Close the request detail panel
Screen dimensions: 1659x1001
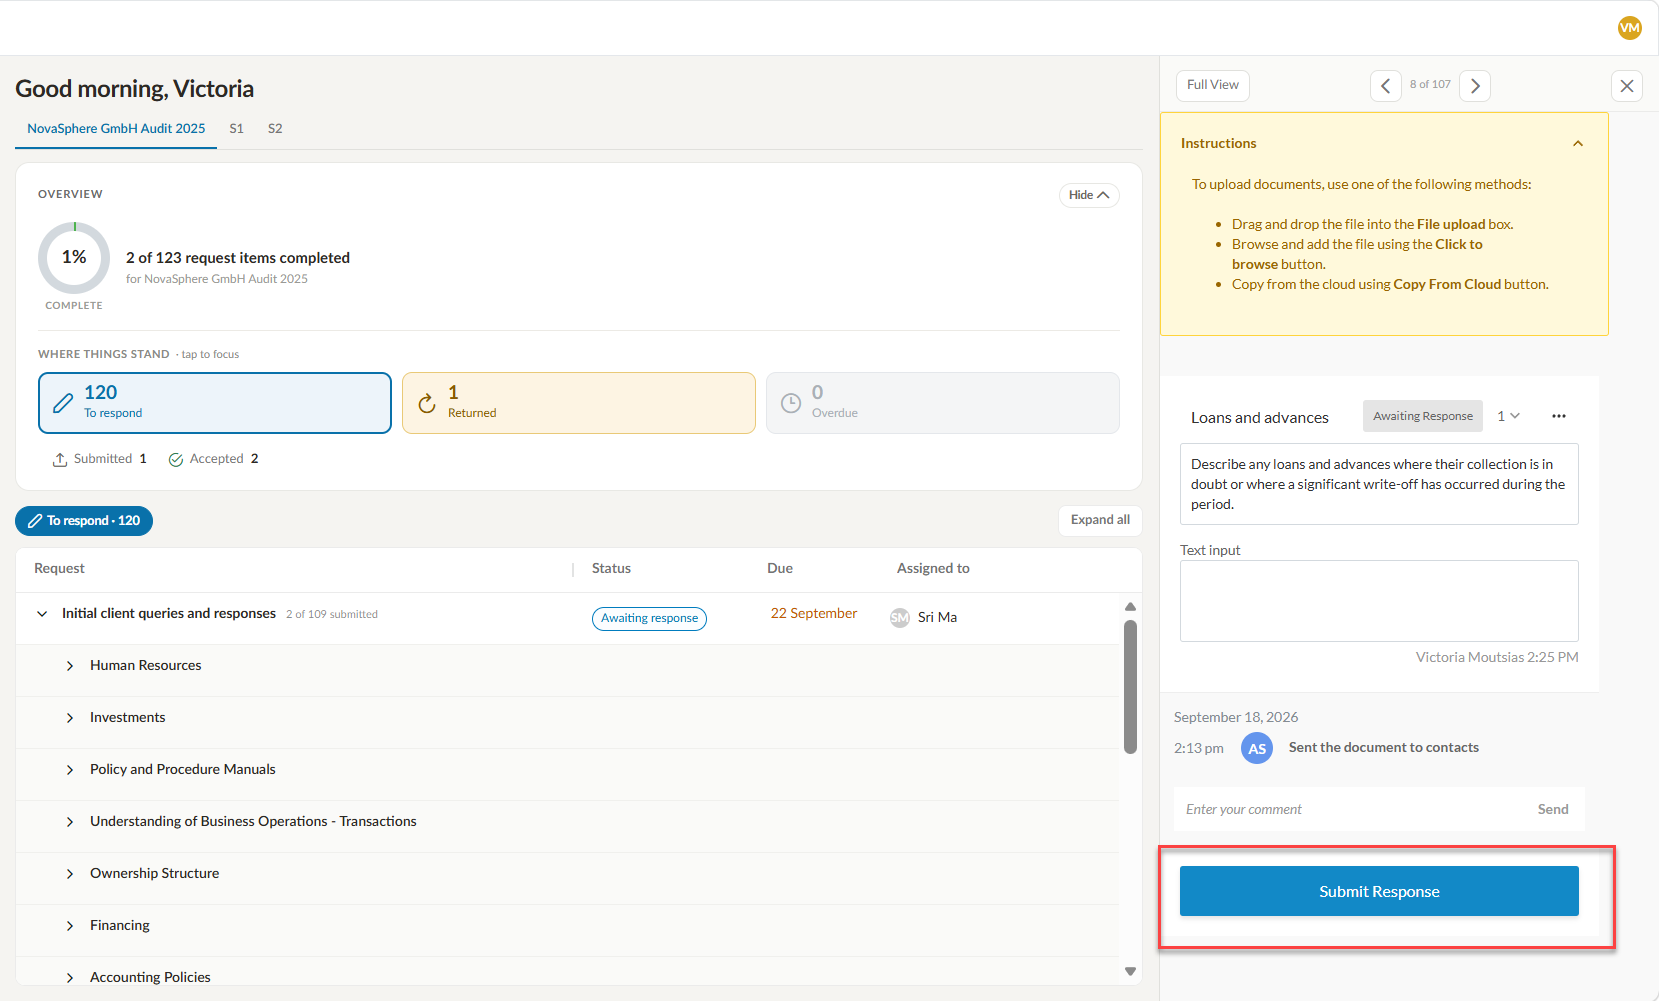coord(1627,86)
